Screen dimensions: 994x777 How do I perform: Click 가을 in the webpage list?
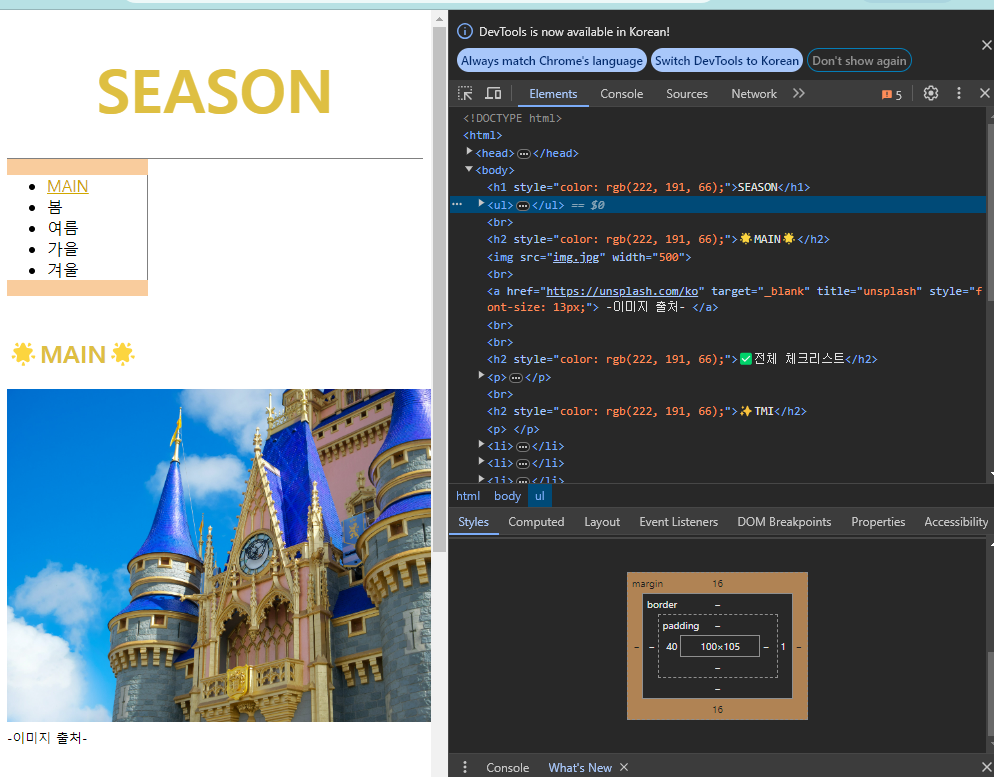pyautogui.click(x=63, y=249)
